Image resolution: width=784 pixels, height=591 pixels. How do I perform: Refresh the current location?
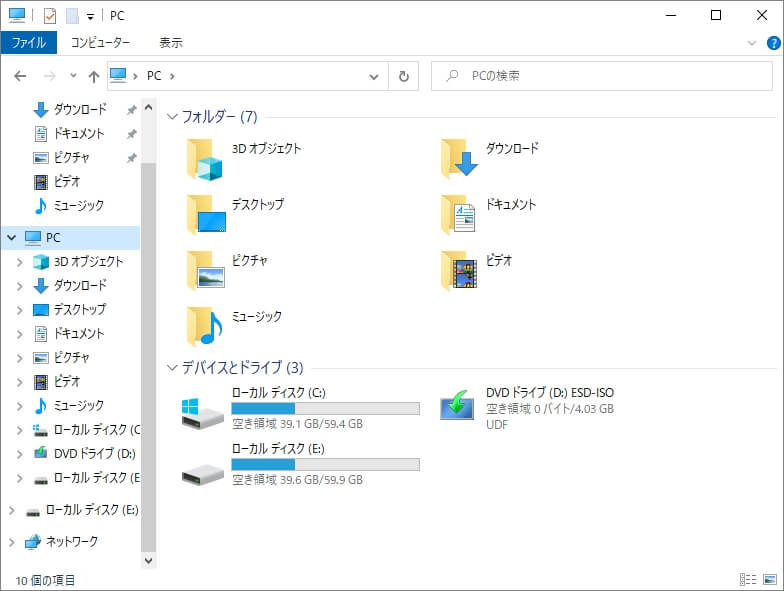pyautogui.click(x=404, y=76)
